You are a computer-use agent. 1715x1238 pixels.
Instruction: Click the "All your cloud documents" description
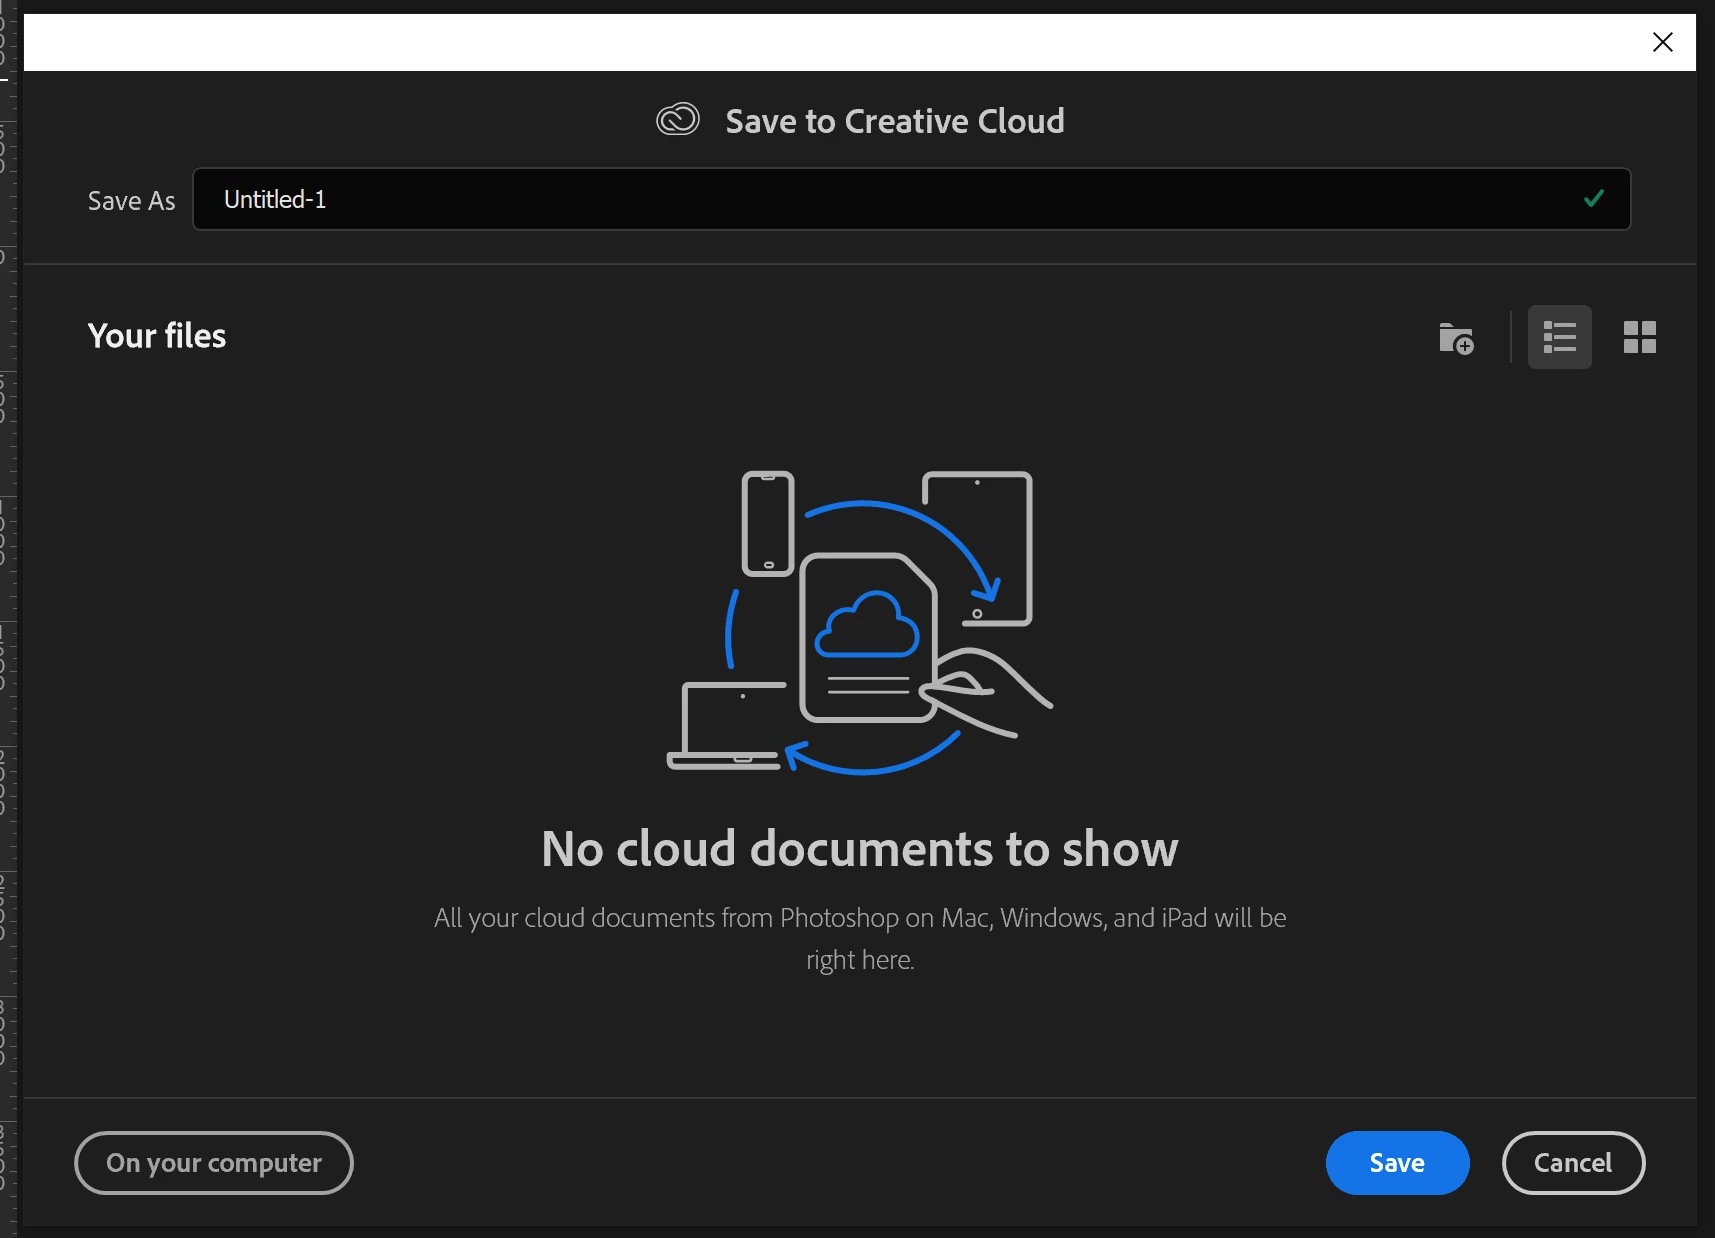click(x=860, y=938)
